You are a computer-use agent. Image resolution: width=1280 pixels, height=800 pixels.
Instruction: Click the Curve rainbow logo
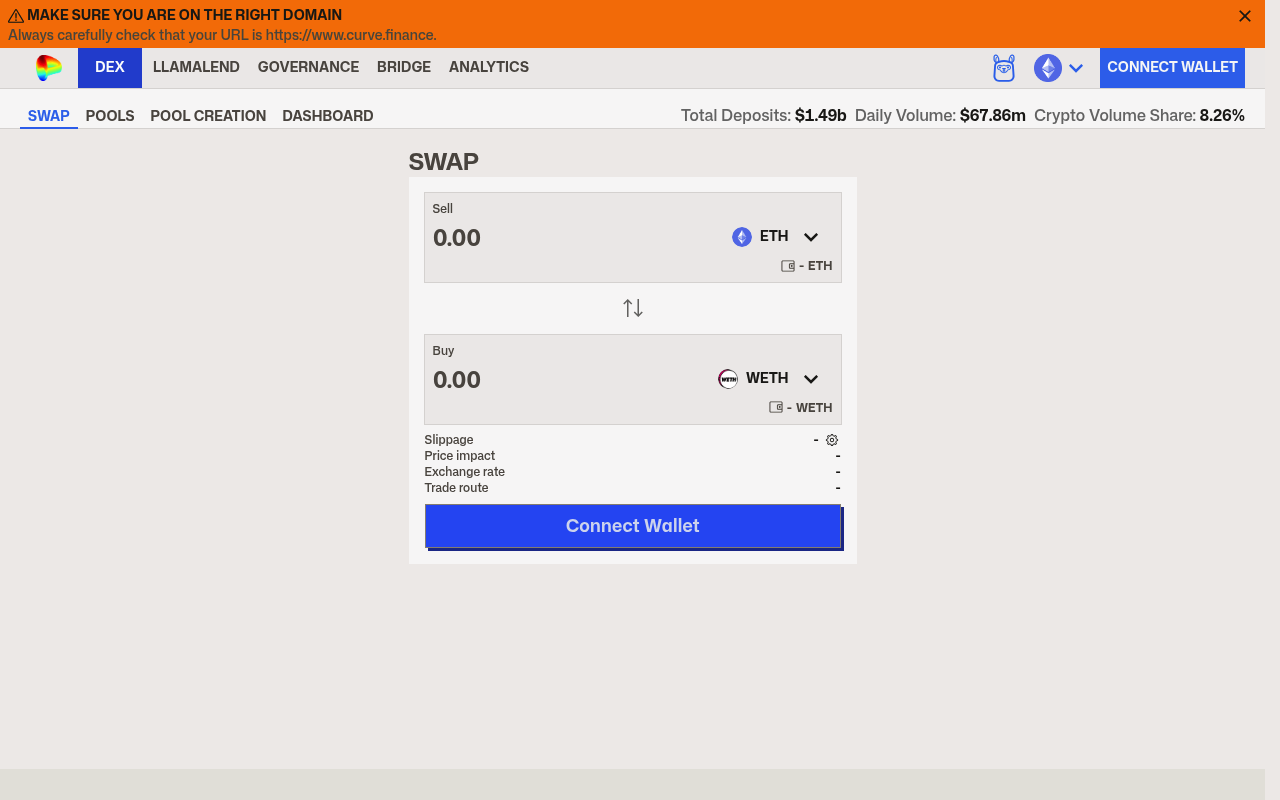[x=48, y=67]
